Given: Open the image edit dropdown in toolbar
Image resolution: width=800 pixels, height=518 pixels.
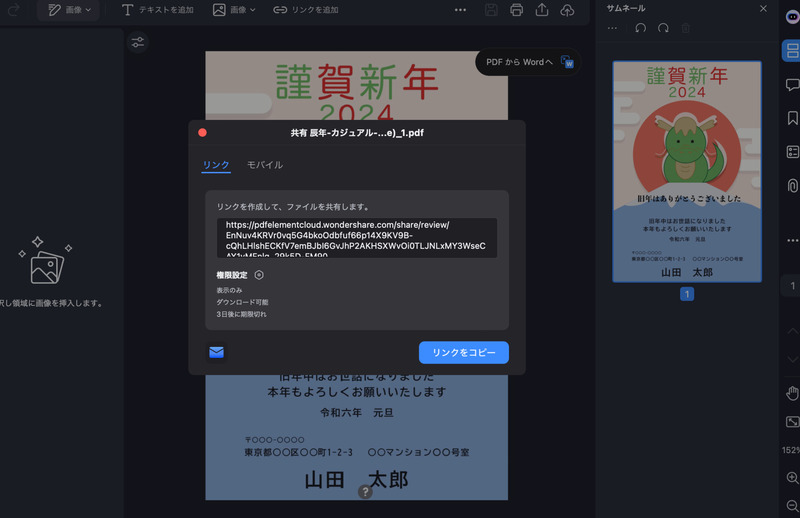Looking at the screenshot, I should tap(69, 10).
